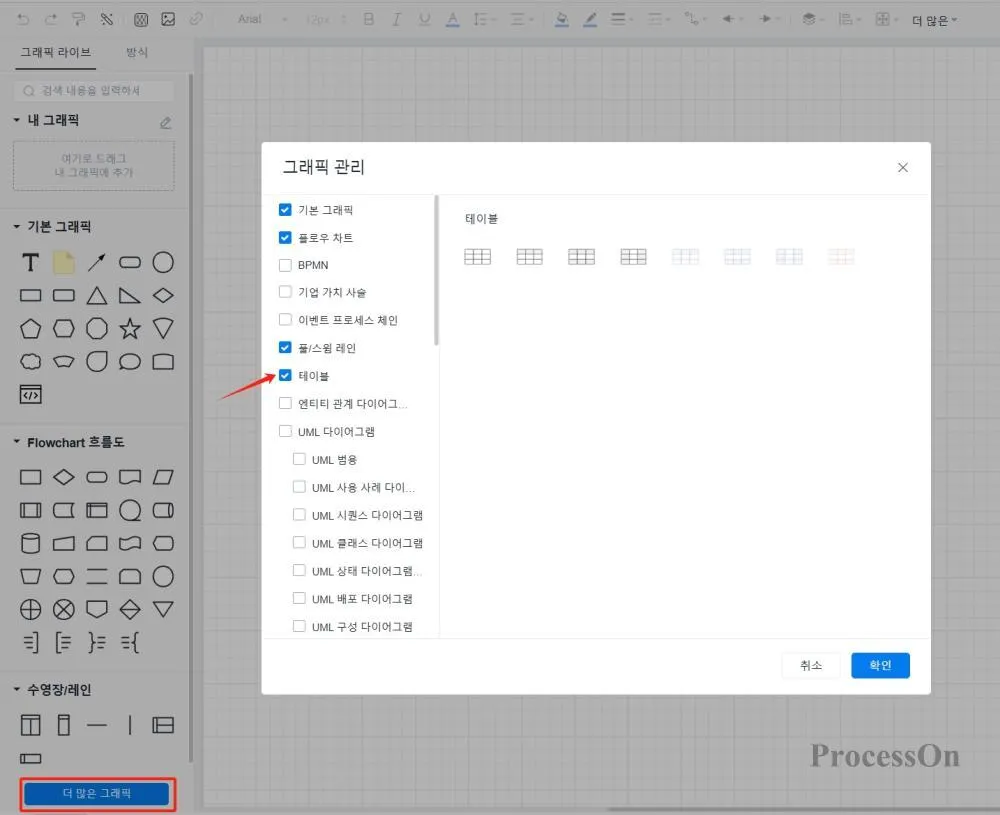Screen dimensions: 1000x815
Task: Uncheck the 테이블 checkbox
Action: [285, 376]
